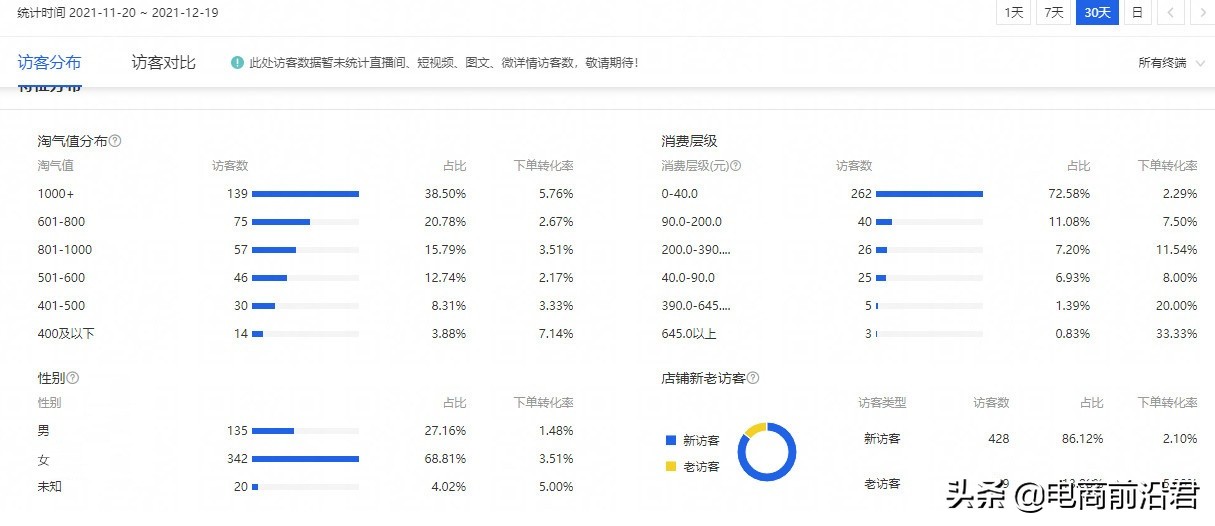Select the 1天 time range button
1215x526 pixels.
pos(1014,12)
